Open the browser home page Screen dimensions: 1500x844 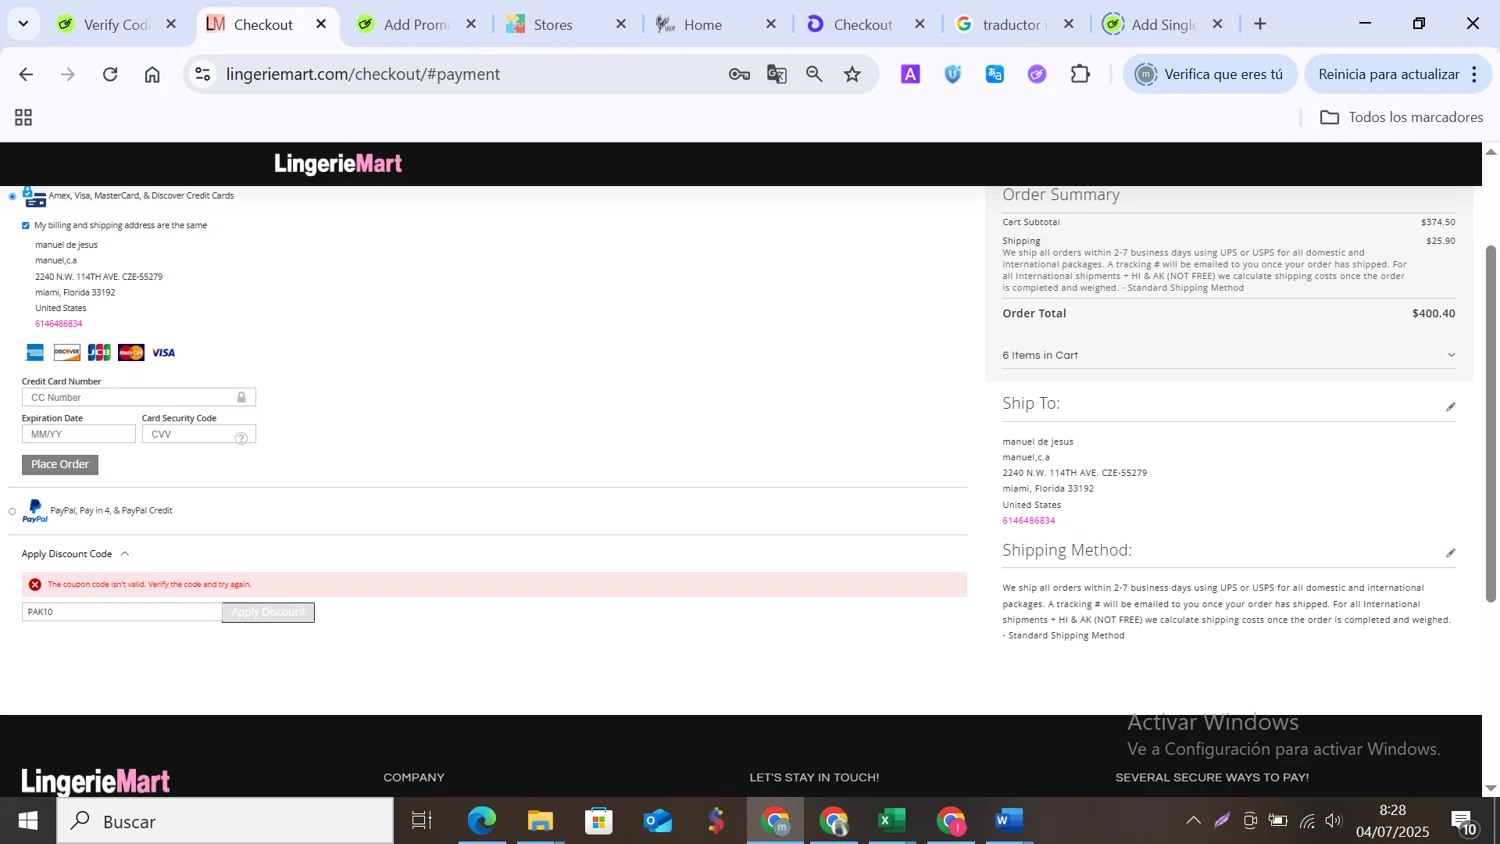point(152,74)
